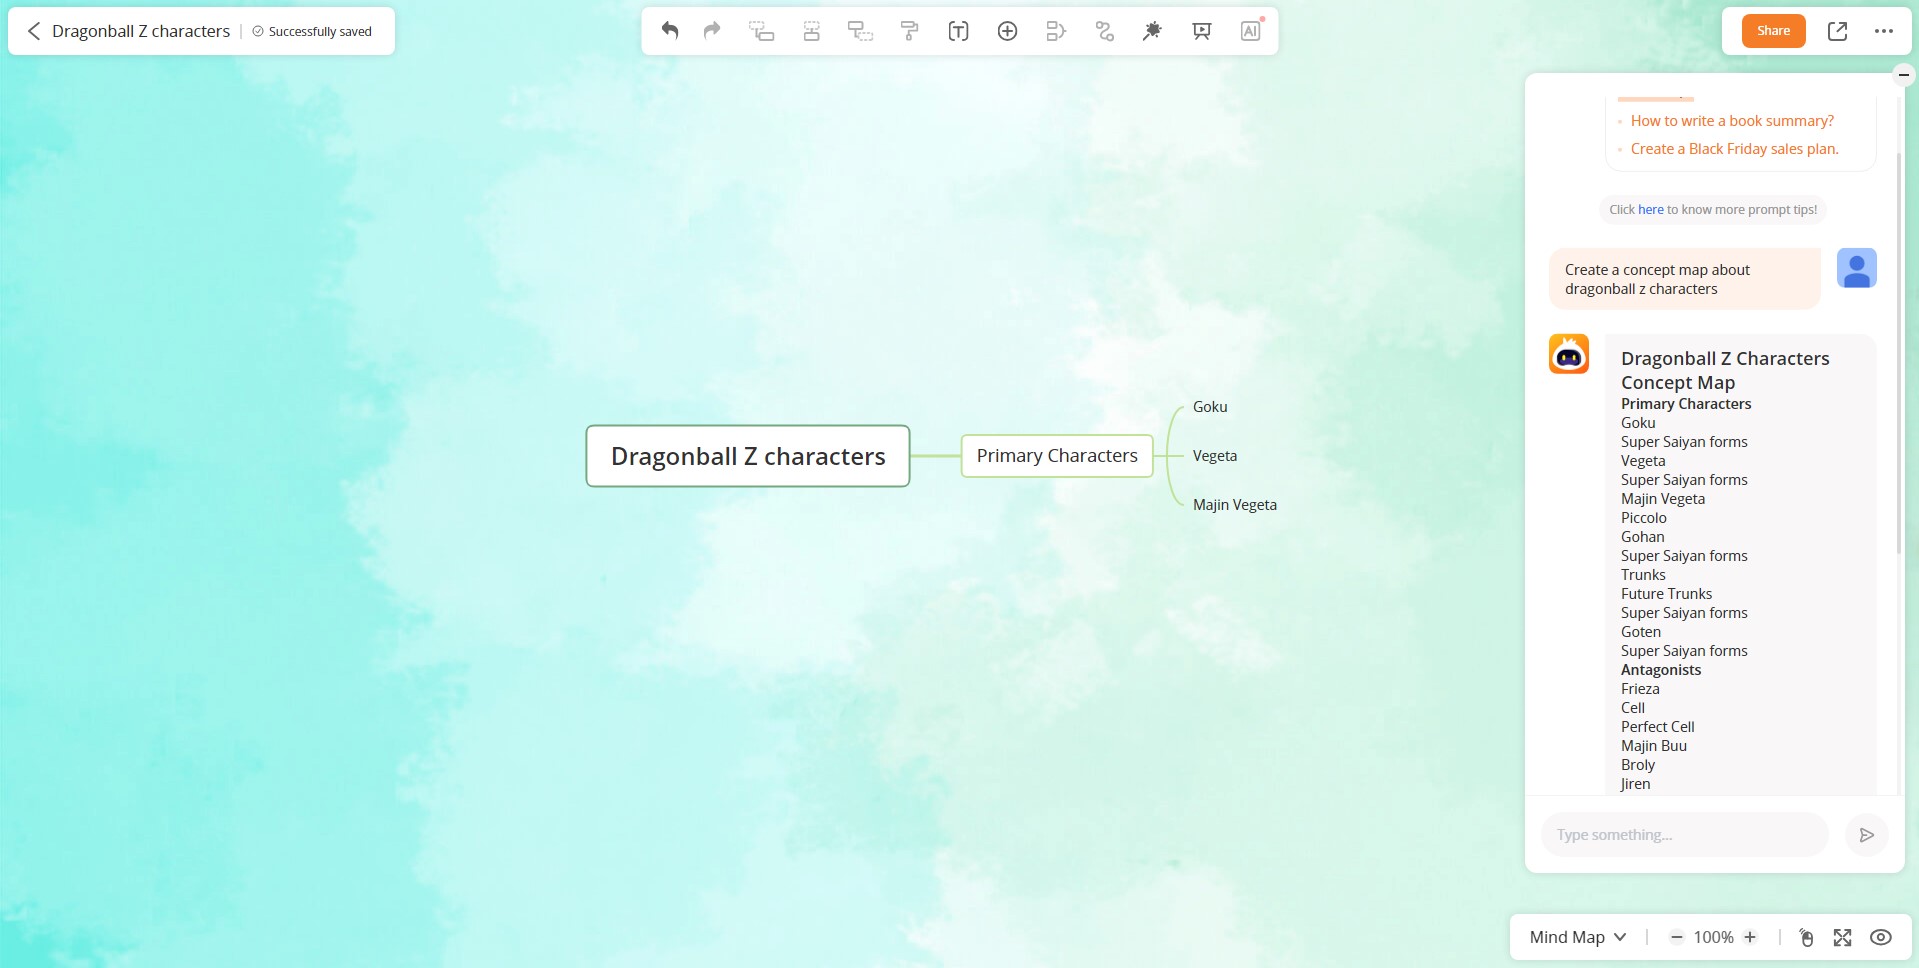Open the export icon next to Share

pyautogui.click(x=1837, y=31)
